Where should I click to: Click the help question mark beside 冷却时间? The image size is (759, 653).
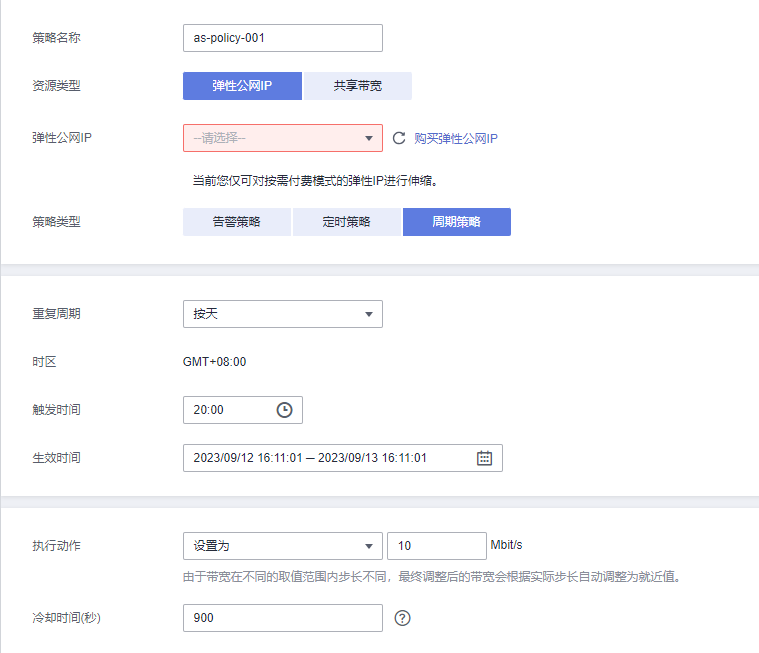[x=403, y=618]
